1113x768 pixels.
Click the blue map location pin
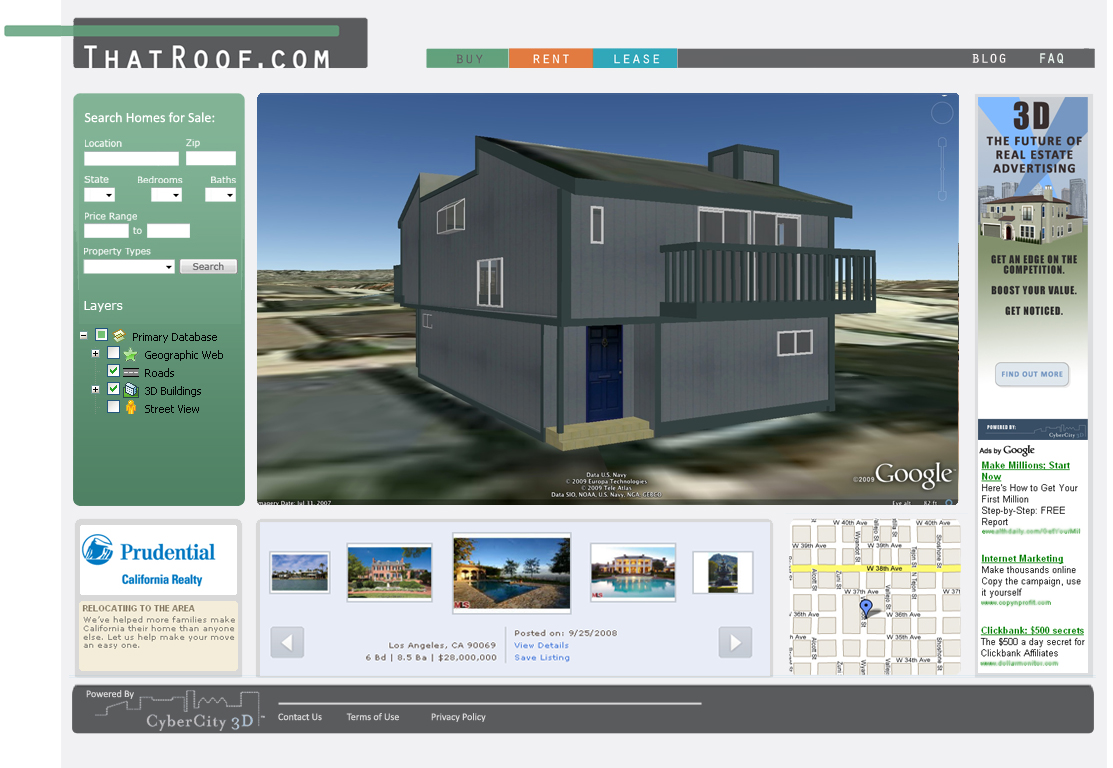pyautogui.click(x=866, y=607)
